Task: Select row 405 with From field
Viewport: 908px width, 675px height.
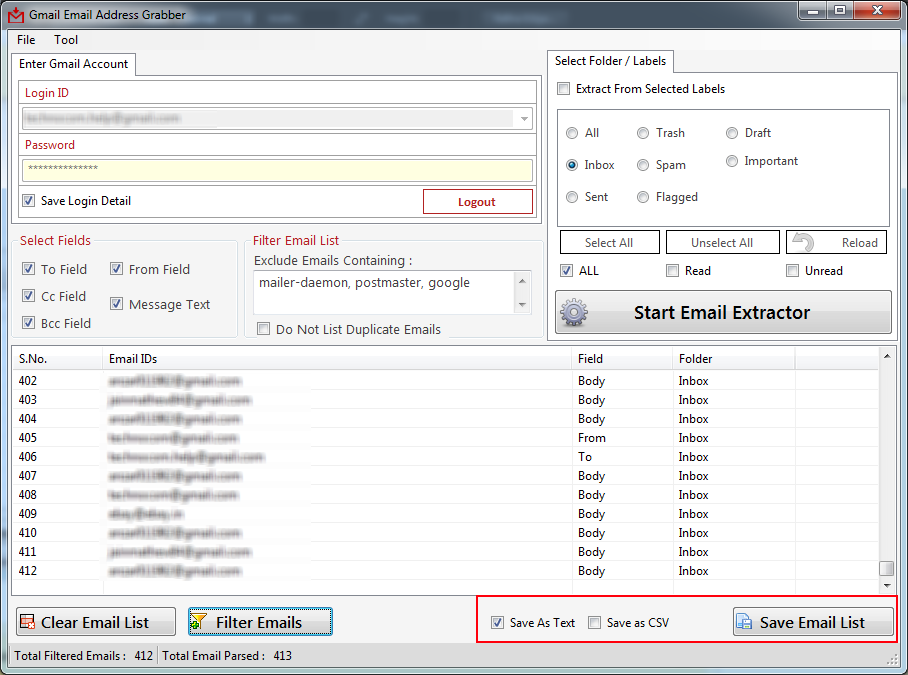Action: 445,438
